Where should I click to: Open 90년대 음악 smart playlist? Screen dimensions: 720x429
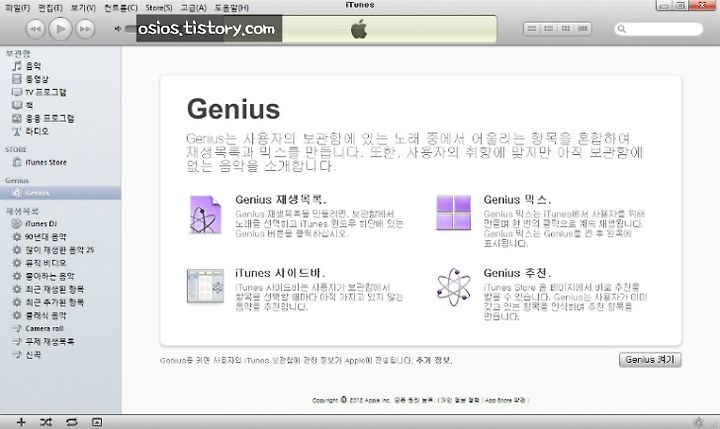[x=61, y=237]
